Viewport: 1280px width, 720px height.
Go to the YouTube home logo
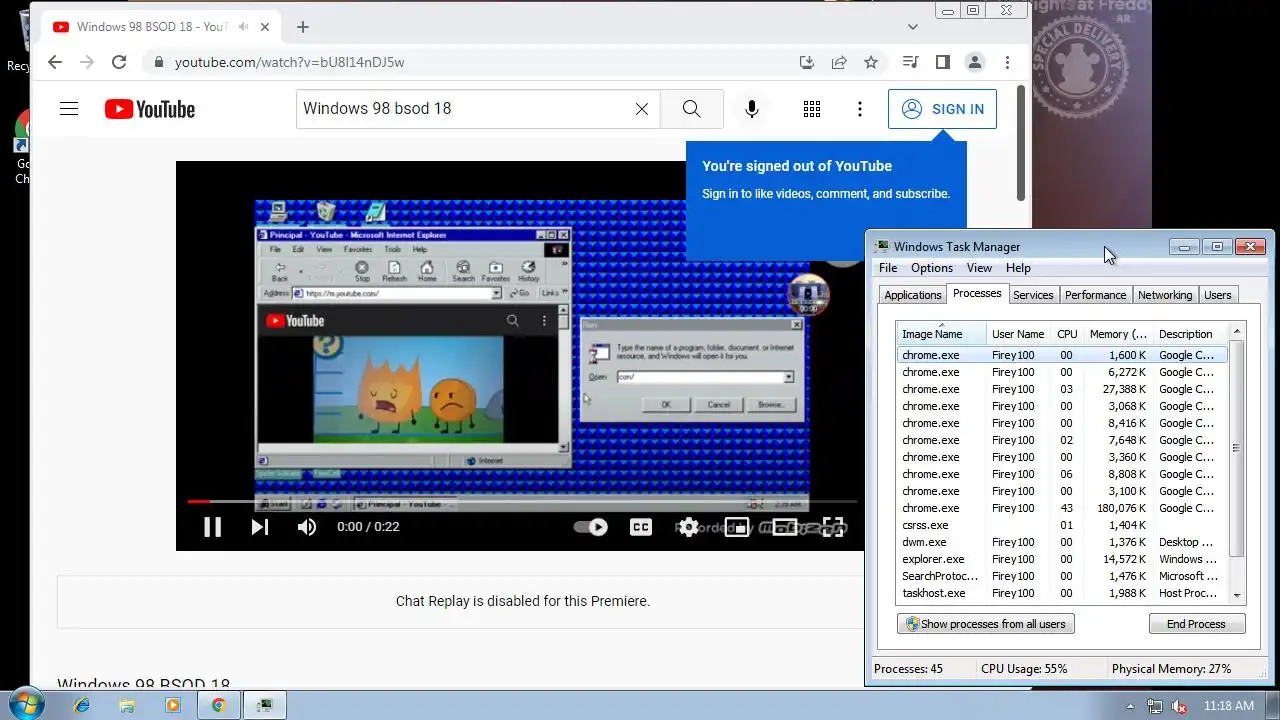point(150,109)
